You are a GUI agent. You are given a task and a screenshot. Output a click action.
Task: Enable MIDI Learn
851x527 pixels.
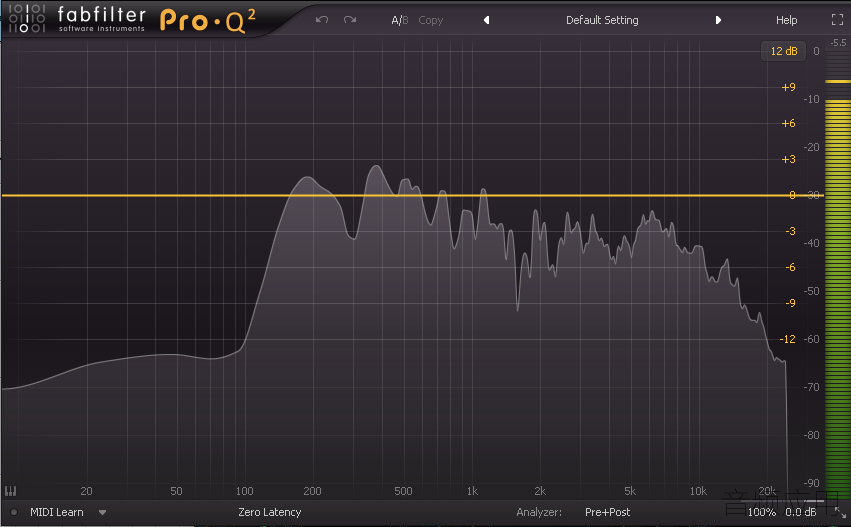click(x=56, y=512)
